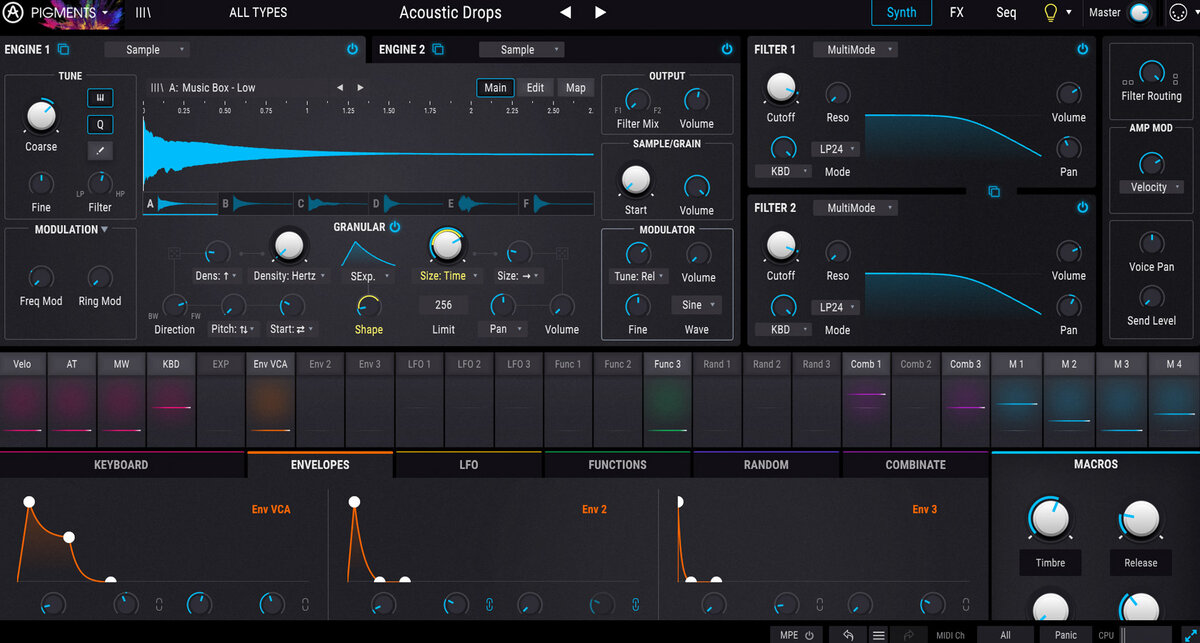Image resolution: width=1200 pixels, height=643 pixels.
Task: Click the redo arrow in bottom bar
Action: (908, 635)
